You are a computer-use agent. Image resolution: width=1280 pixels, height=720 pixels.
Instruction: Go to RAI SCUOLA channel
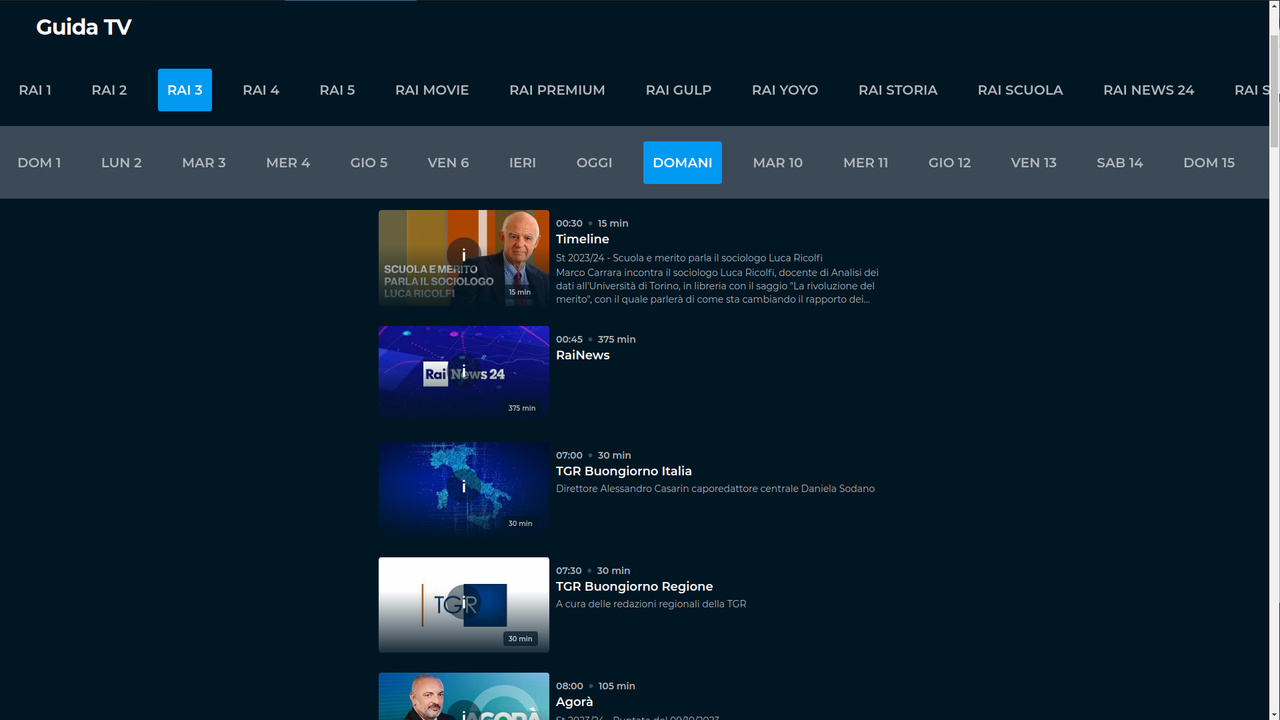tap(1020, 90)
